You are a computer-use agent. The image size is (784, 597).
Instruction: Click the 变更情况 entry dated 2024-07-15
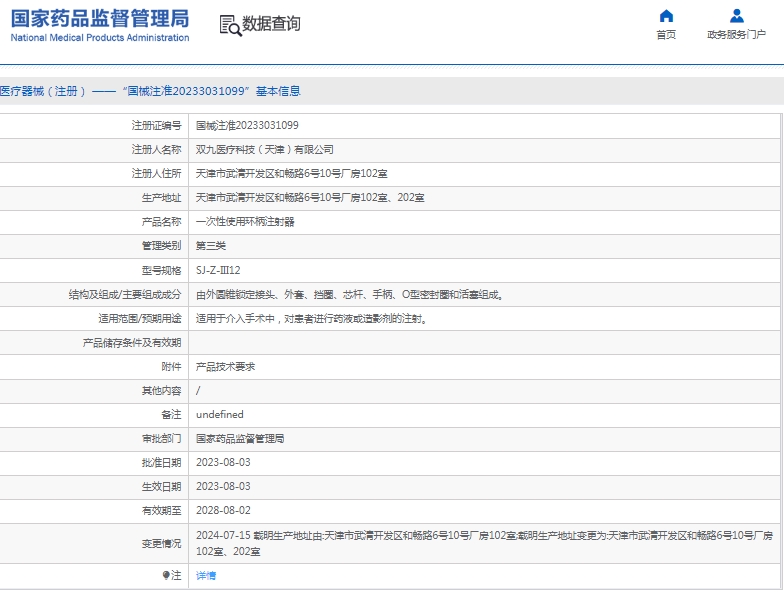pos(484,544)
